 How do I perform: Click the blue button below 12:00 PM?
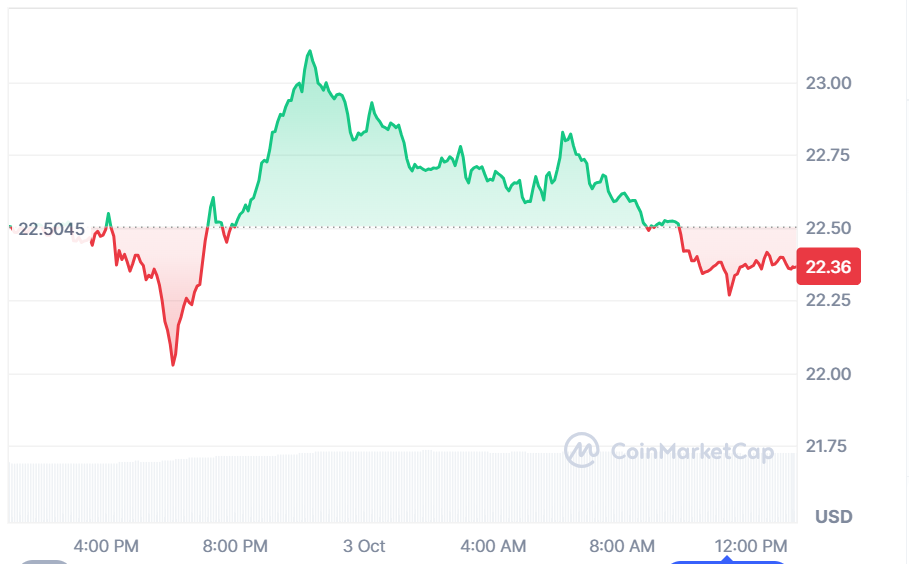coord(727,561)
